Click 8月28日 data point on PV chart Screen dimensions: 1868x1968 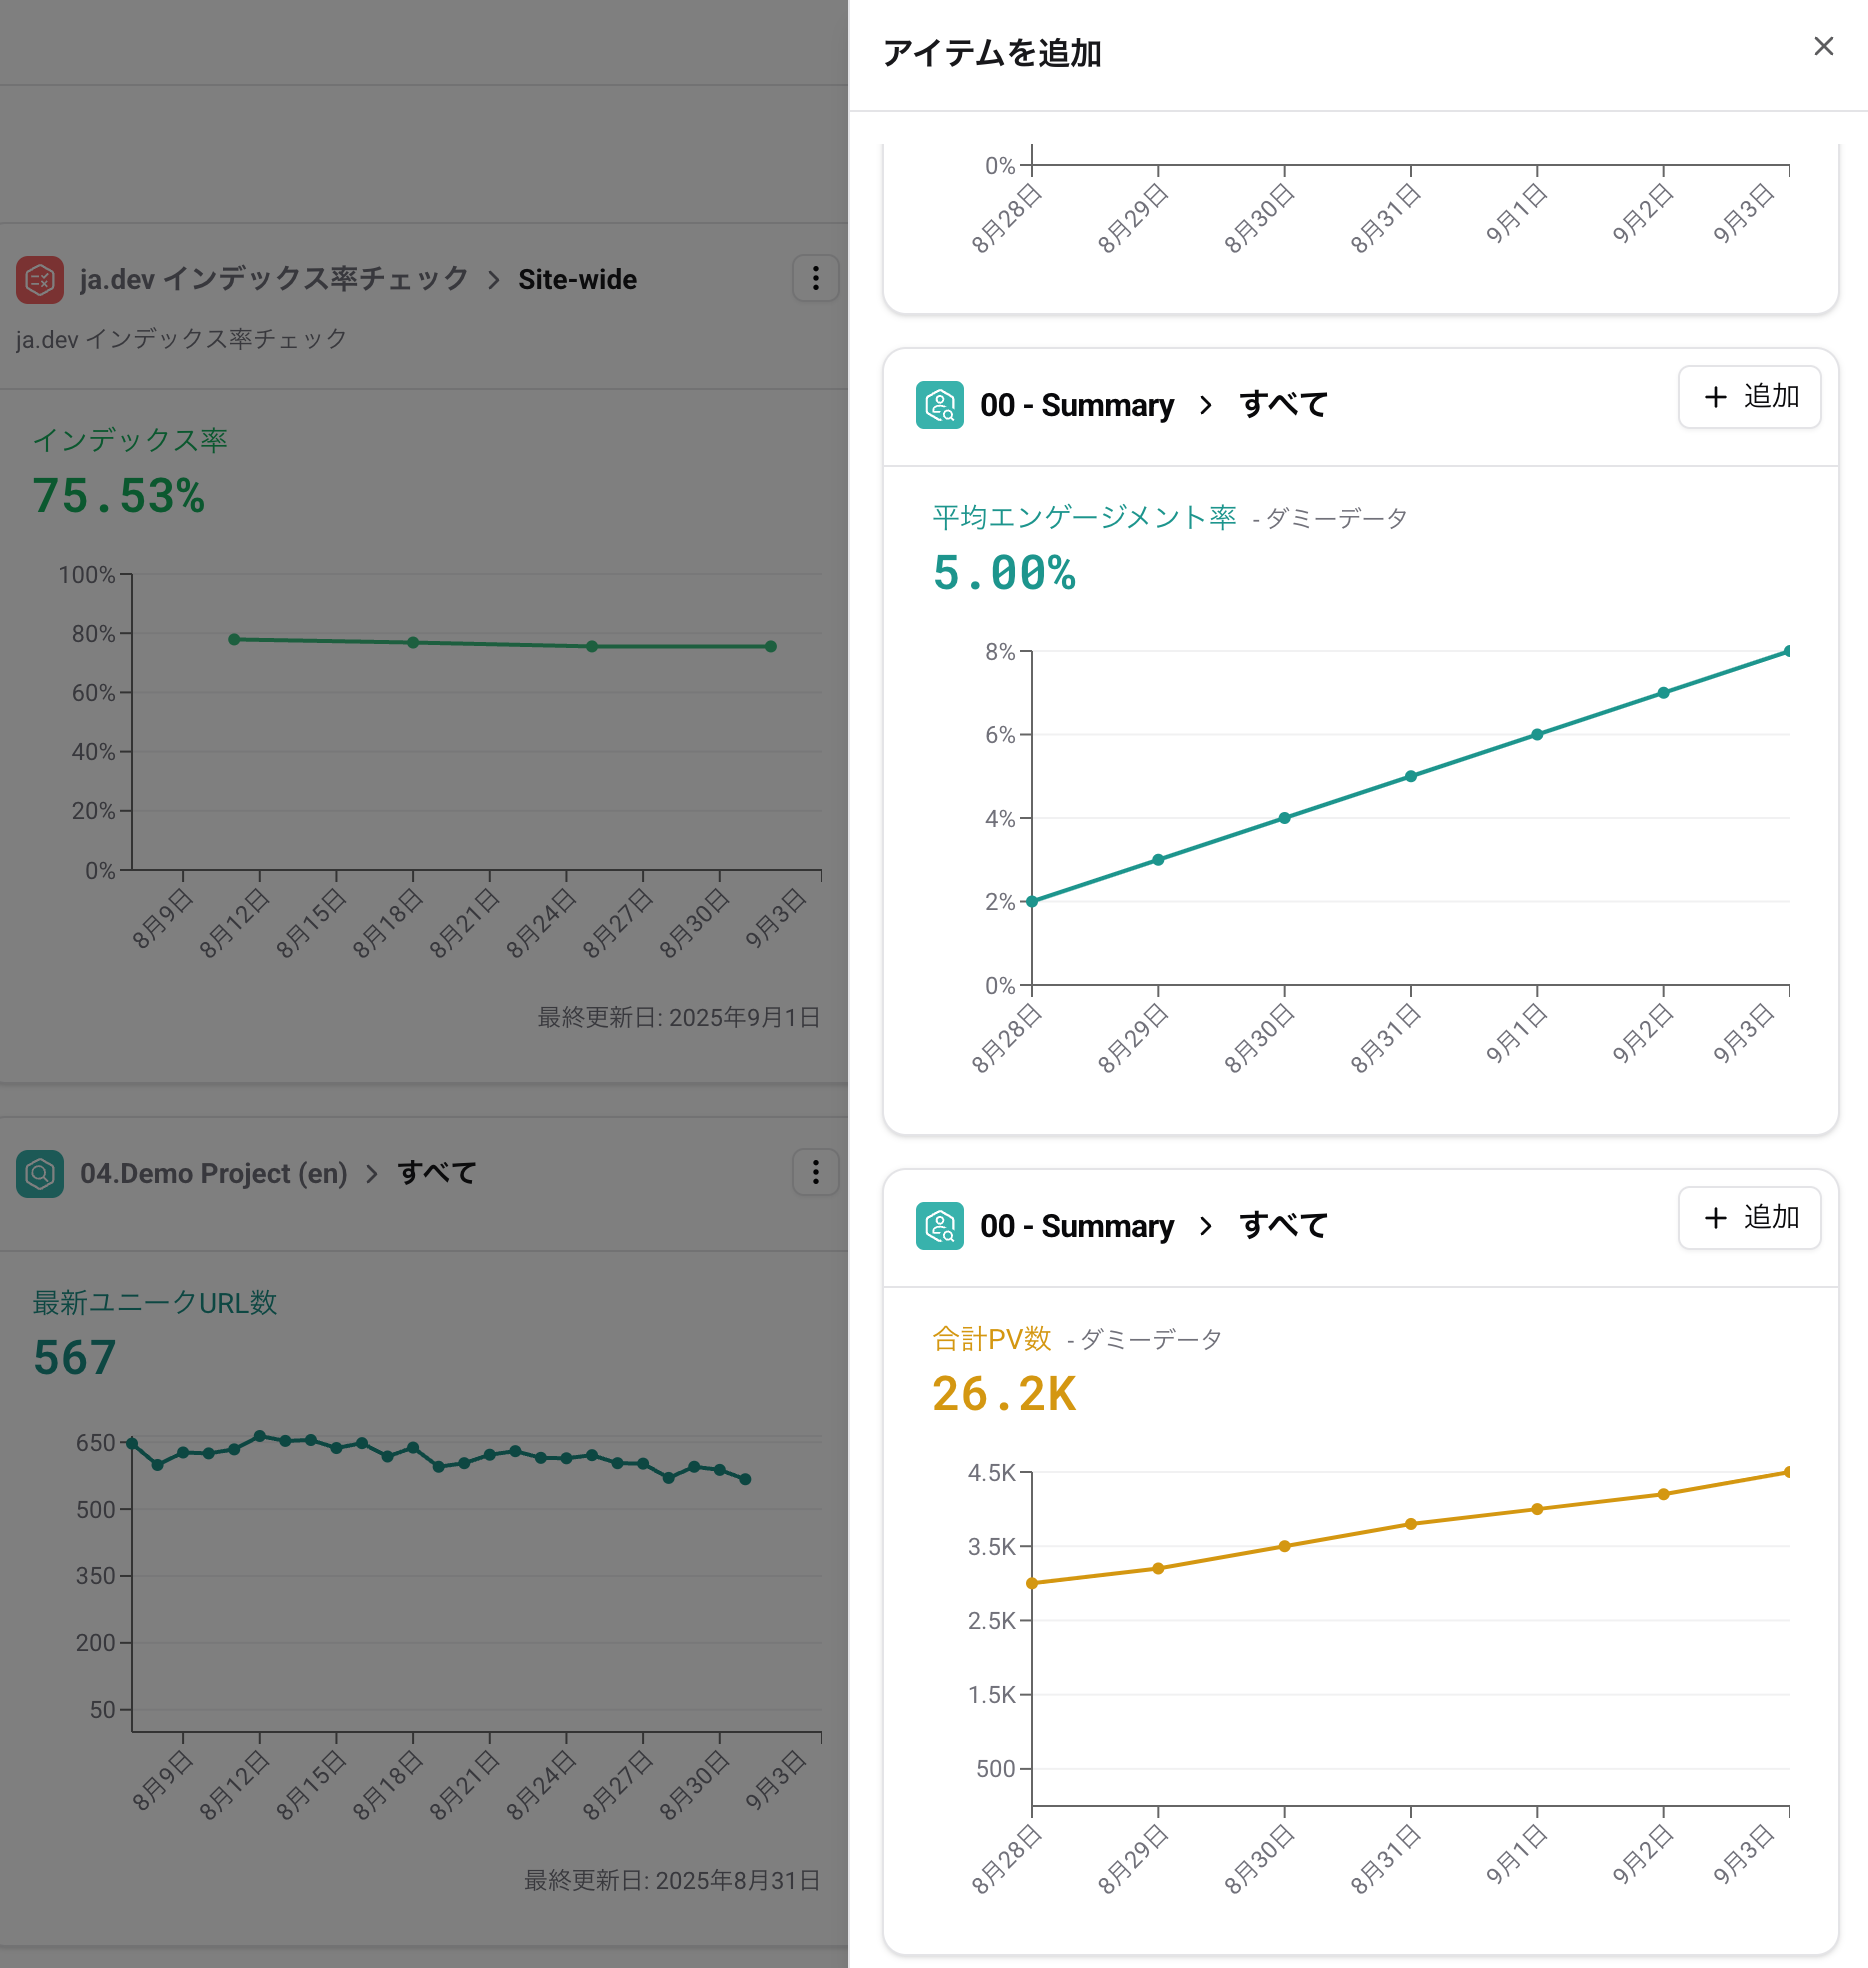1032,1583
